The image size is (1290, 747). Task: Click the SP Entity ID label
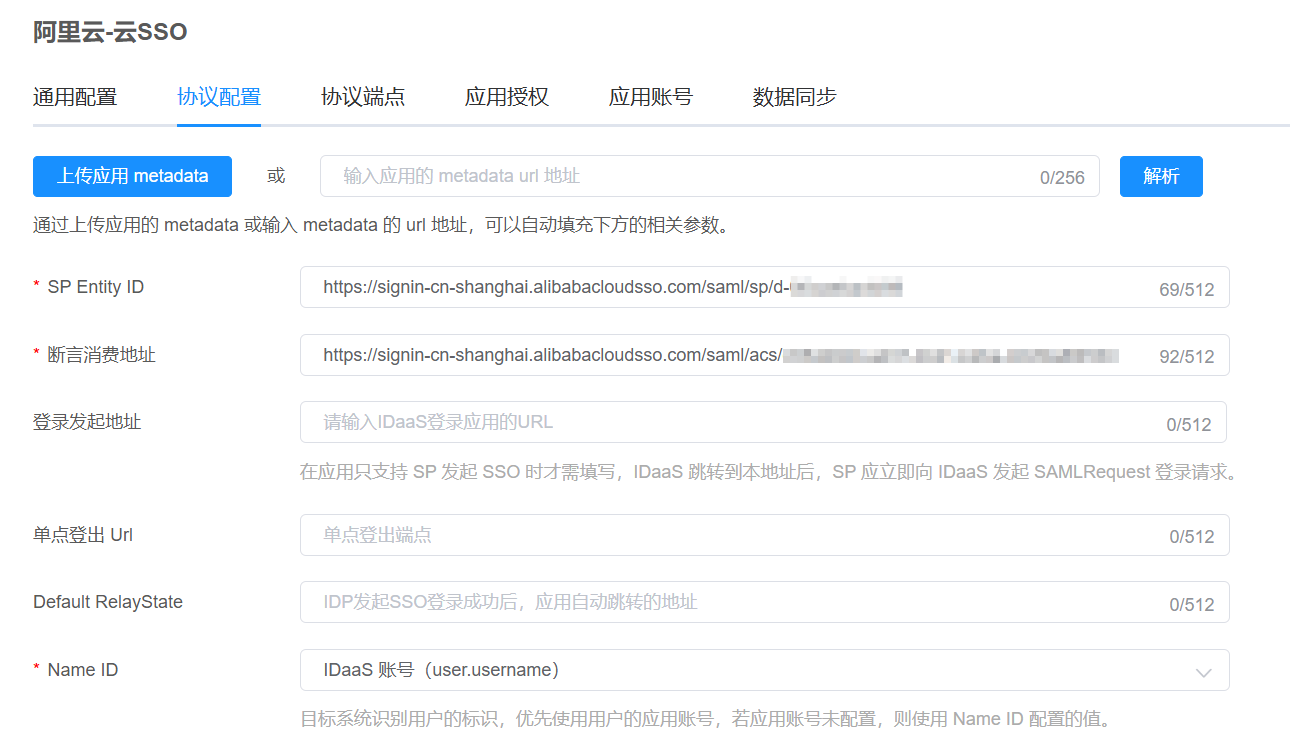pos(95,287)
